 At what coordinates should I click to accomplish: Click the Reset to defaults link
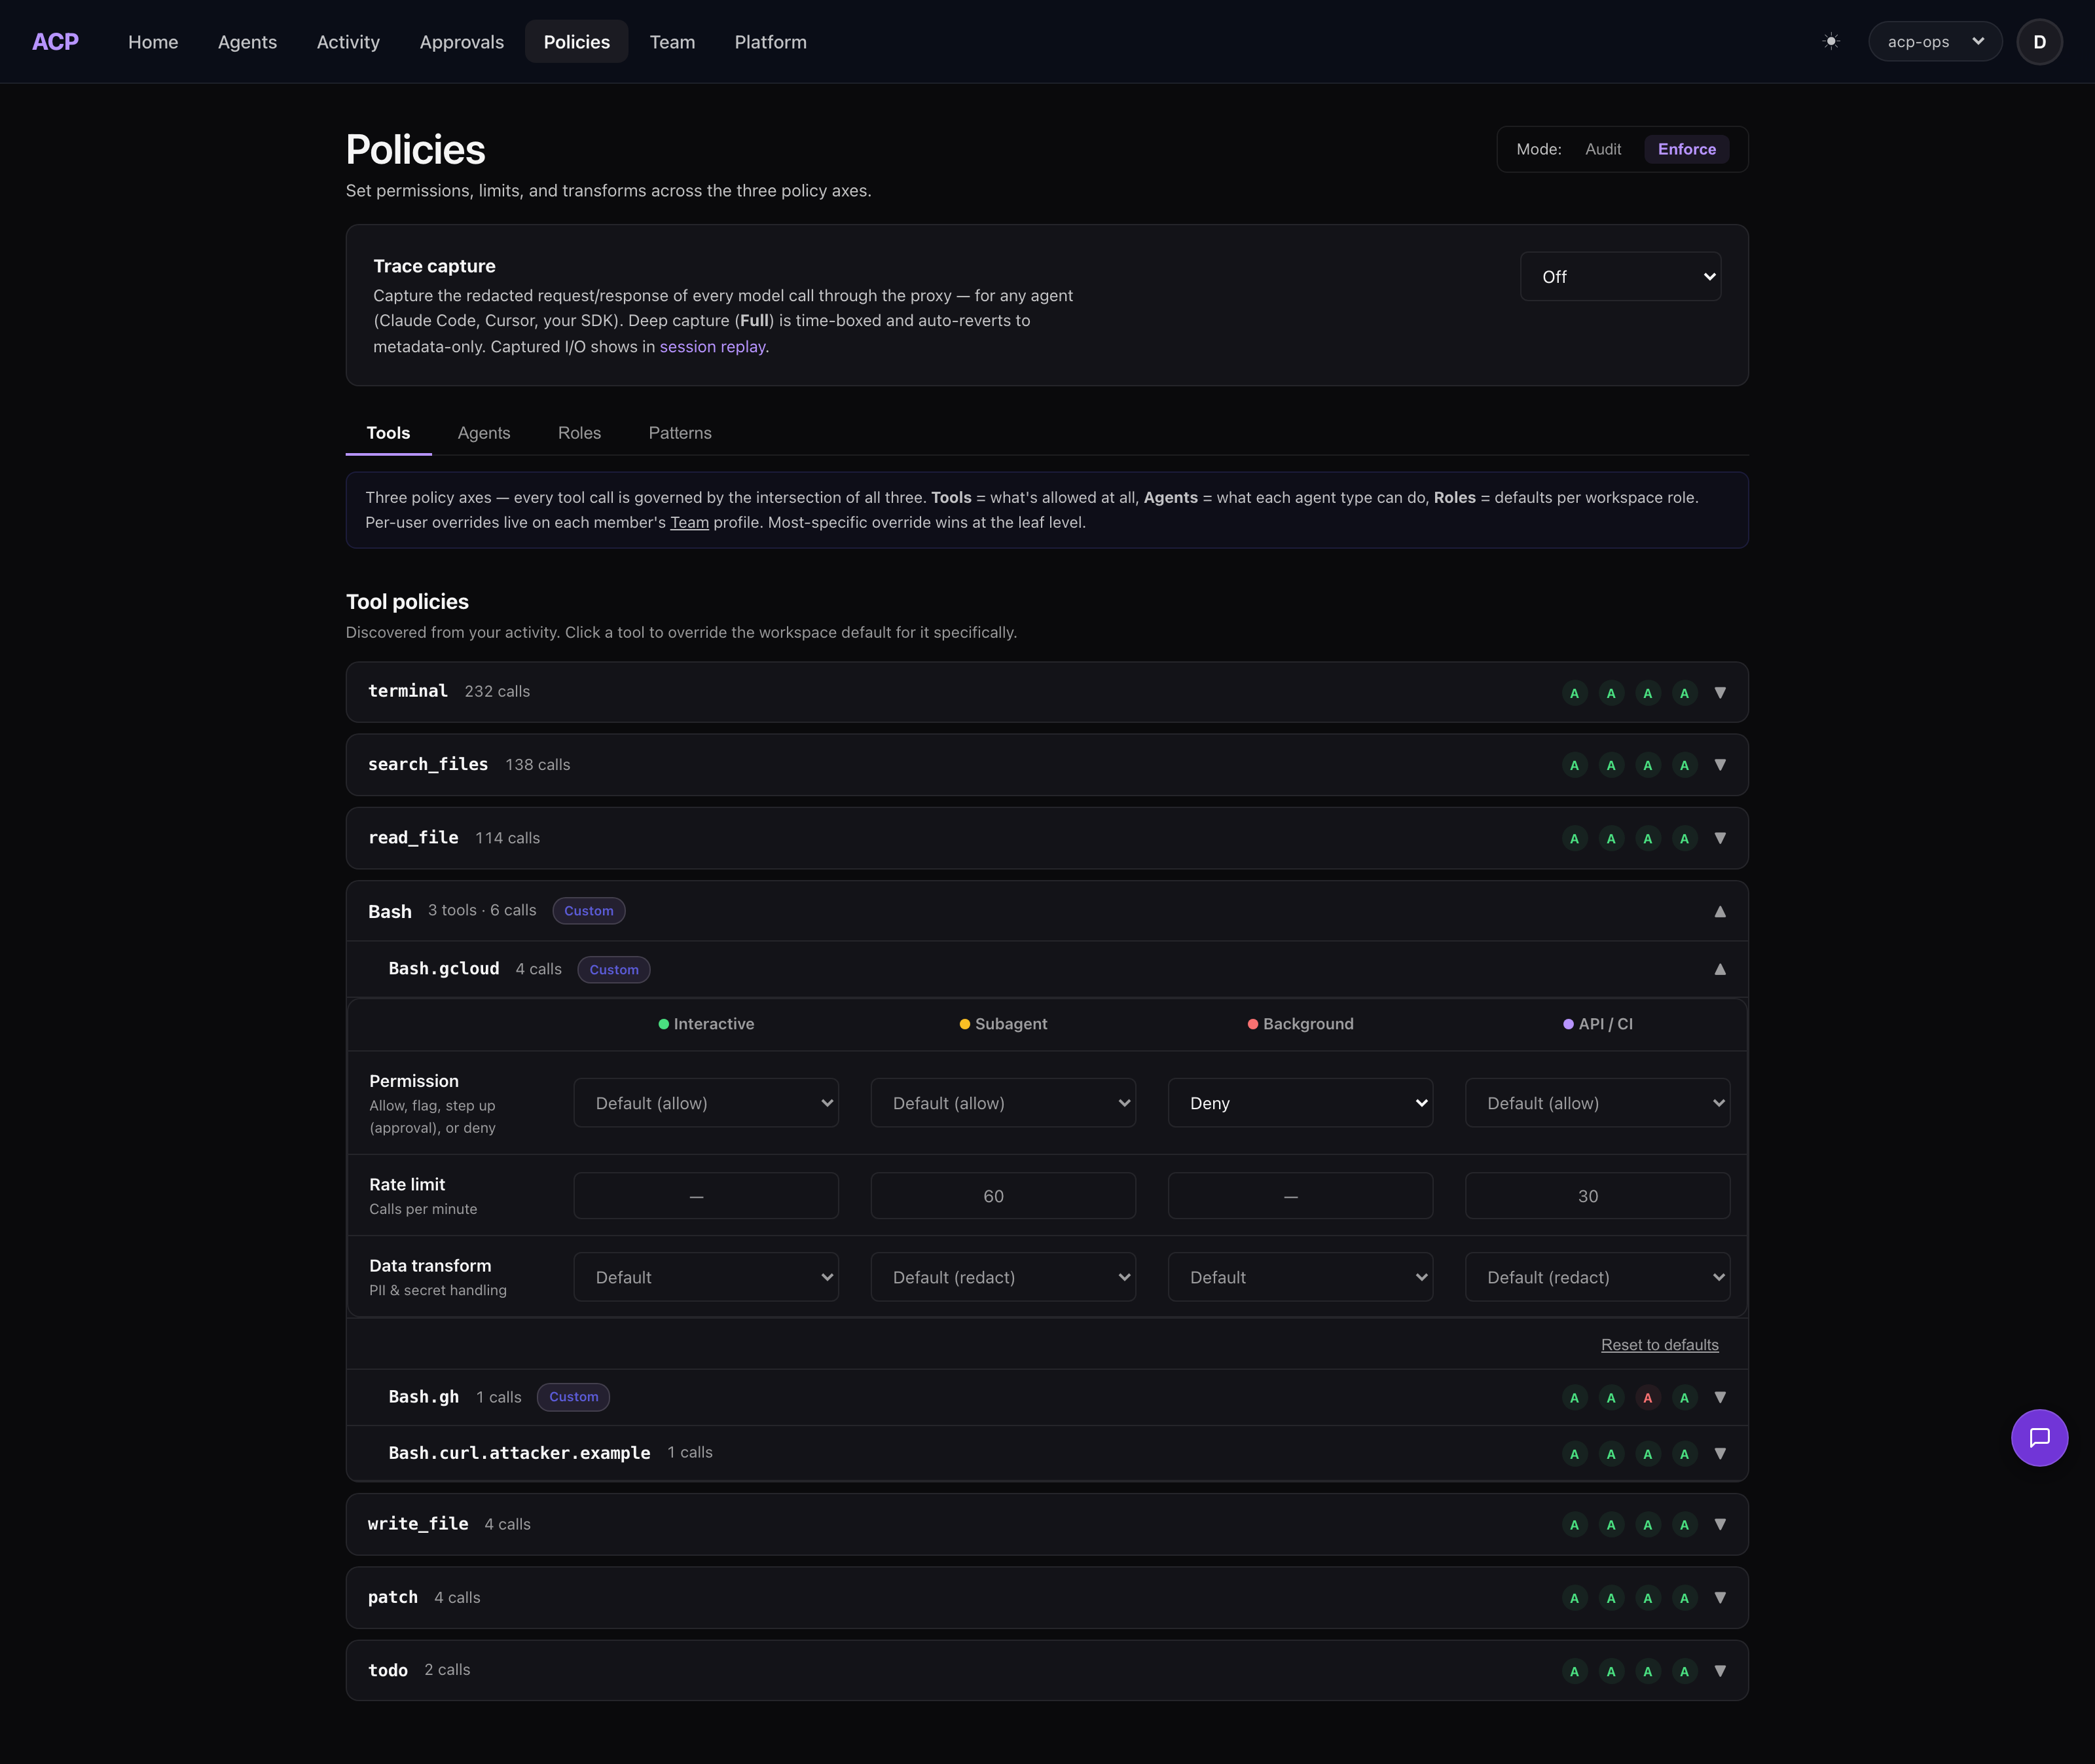tap(1660, 1345)
